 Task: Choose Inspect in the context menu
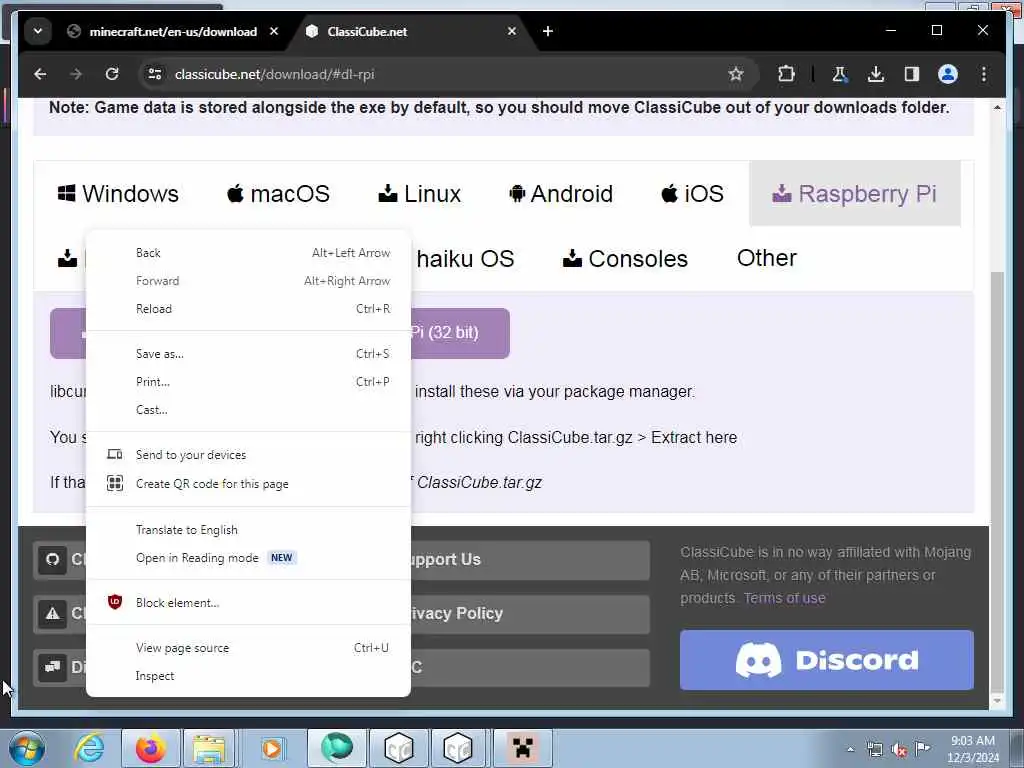tap(248, 676)
